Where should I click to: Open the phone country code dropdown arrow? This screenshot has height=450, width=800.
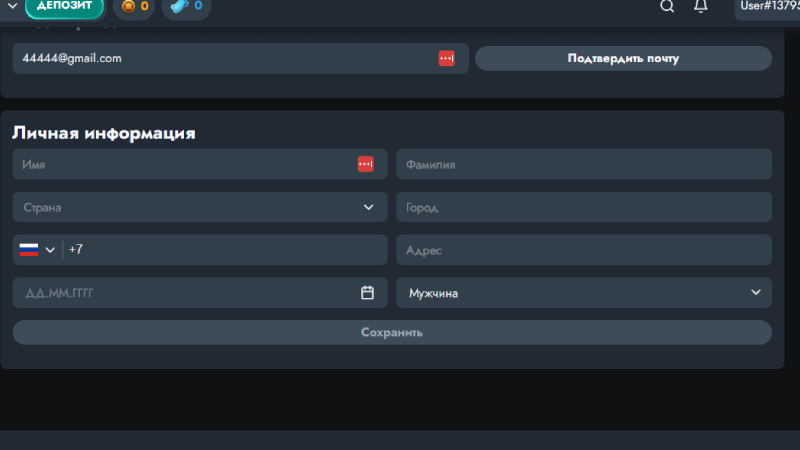click(x=50, y=250)
